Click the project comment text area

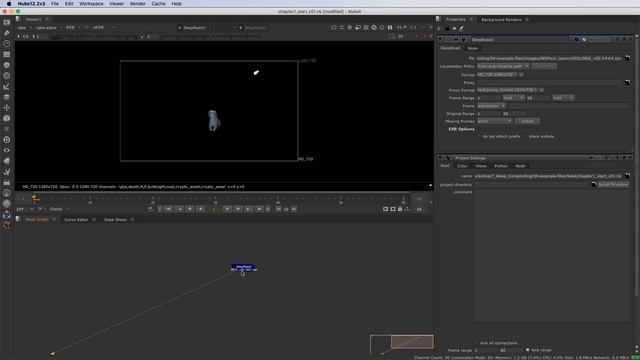tap(551, 256)
